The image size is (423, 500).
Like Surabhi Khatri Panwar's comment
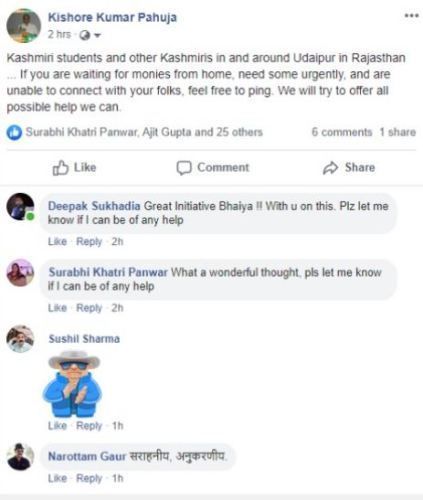[57, 308]
